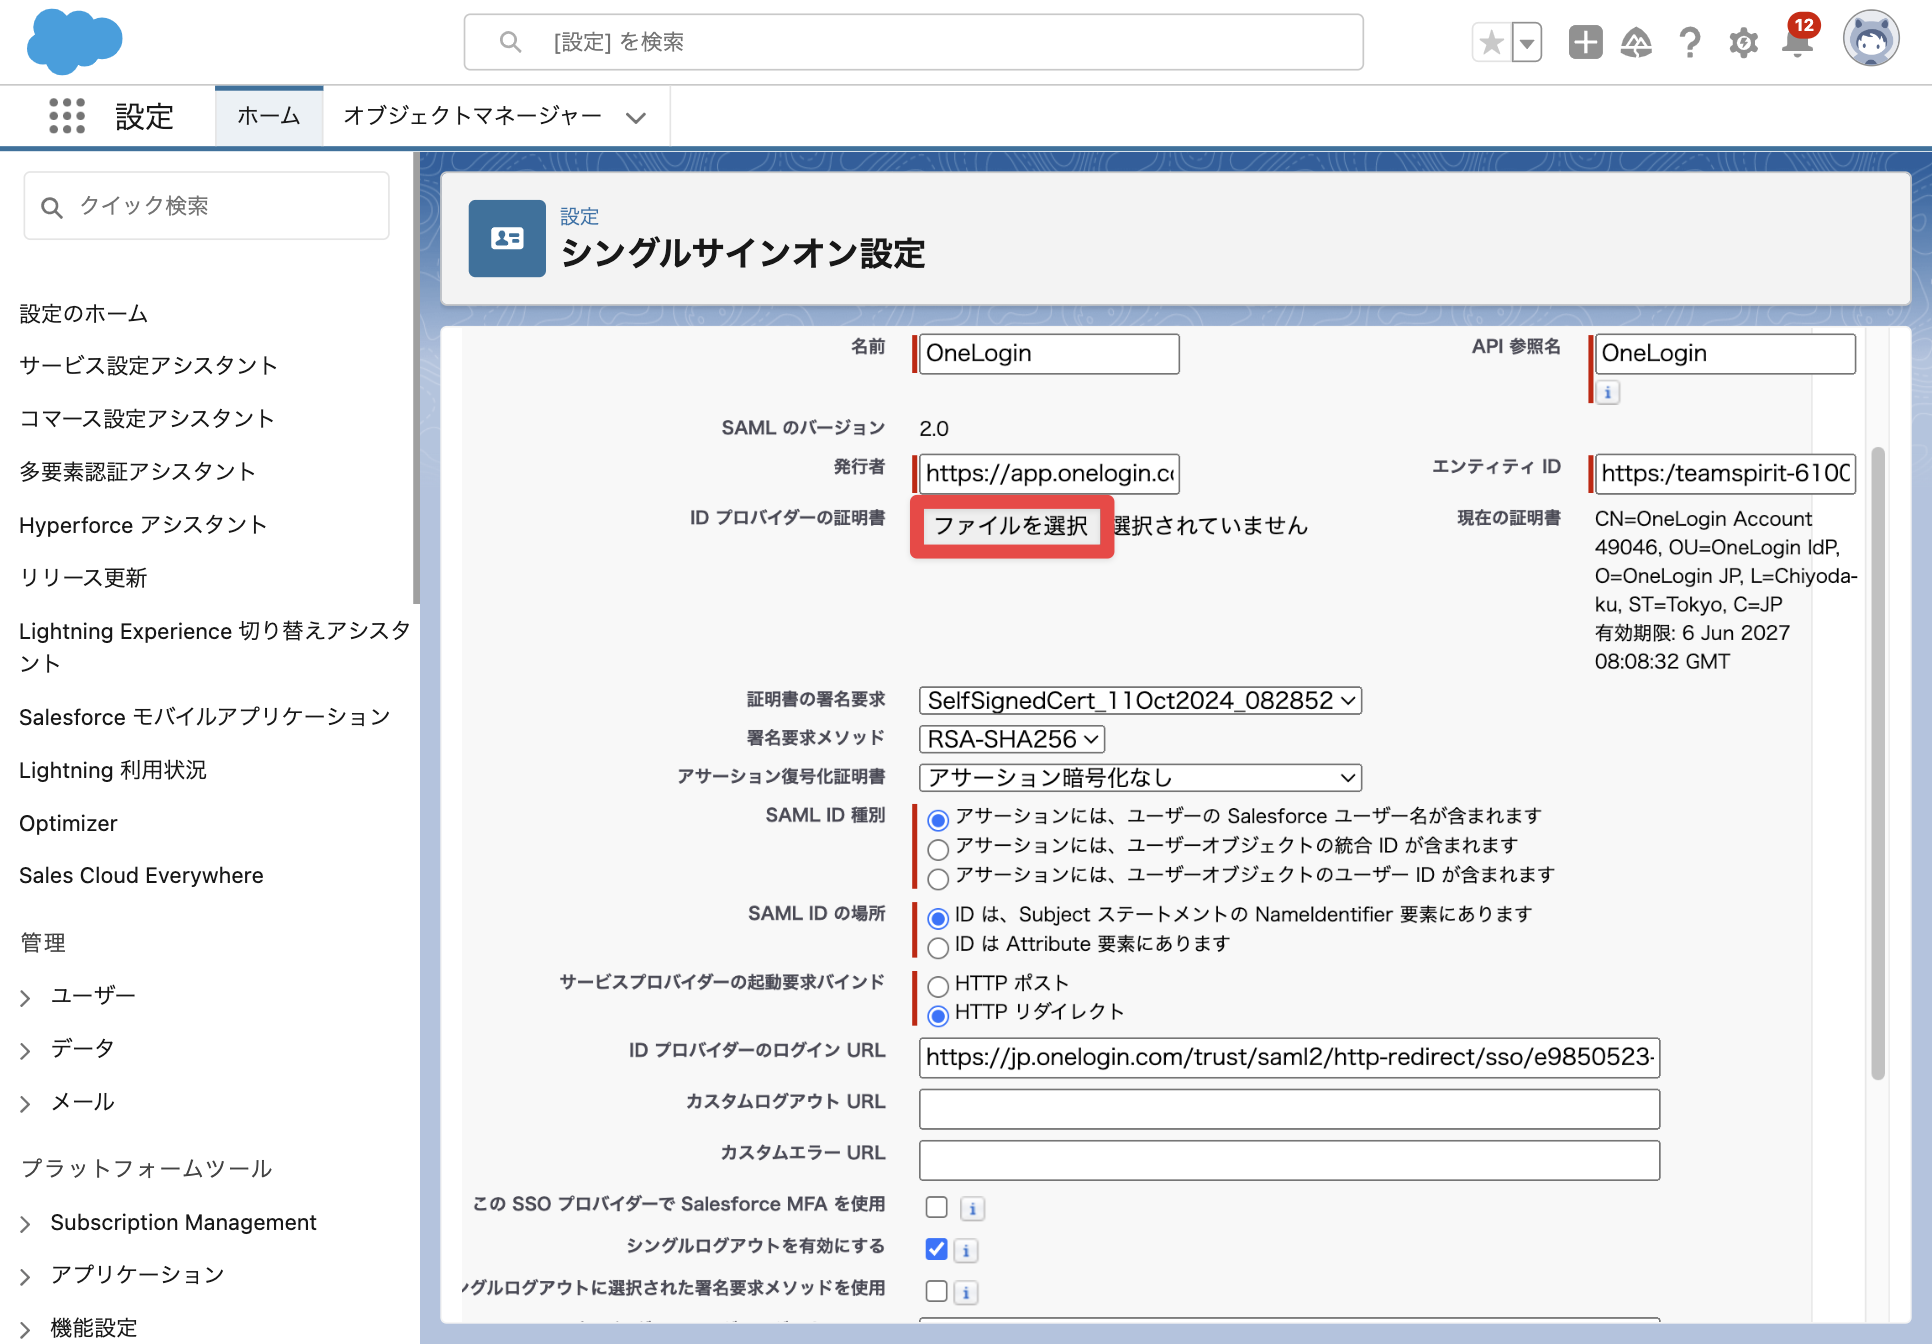Click the help question mark icon

pyautogui.click(x=1690, y=43)
